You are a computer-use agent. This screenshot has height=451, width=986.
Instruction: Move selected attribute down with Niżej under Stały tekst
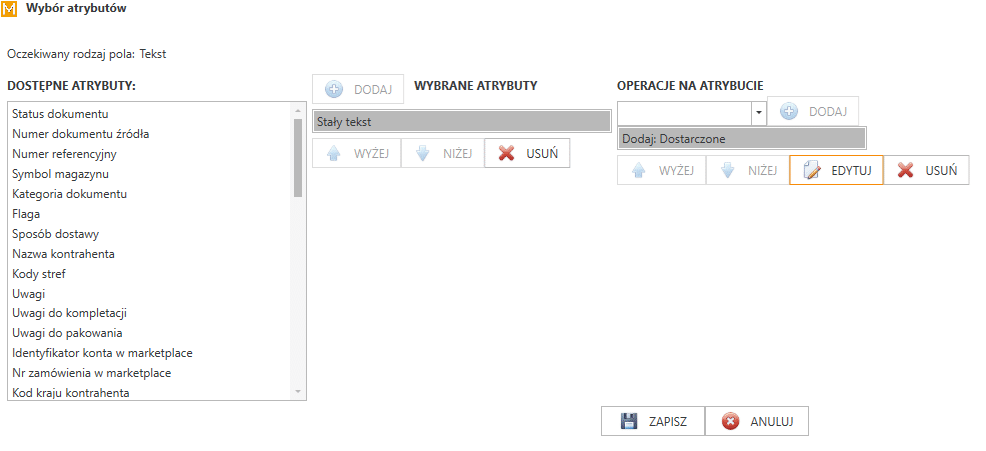tap(442, 153)
